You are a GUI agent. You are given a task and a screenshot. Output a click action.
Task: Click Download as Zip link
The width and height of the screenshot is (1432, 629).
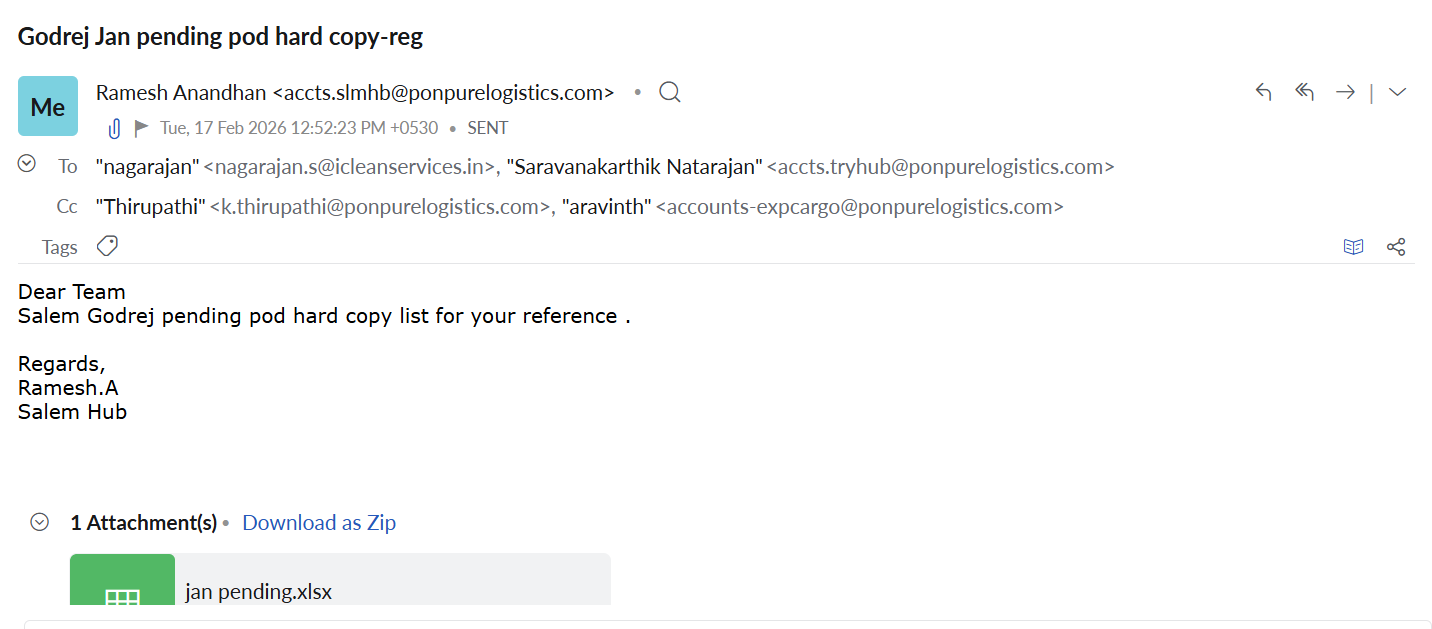[319, 522]
